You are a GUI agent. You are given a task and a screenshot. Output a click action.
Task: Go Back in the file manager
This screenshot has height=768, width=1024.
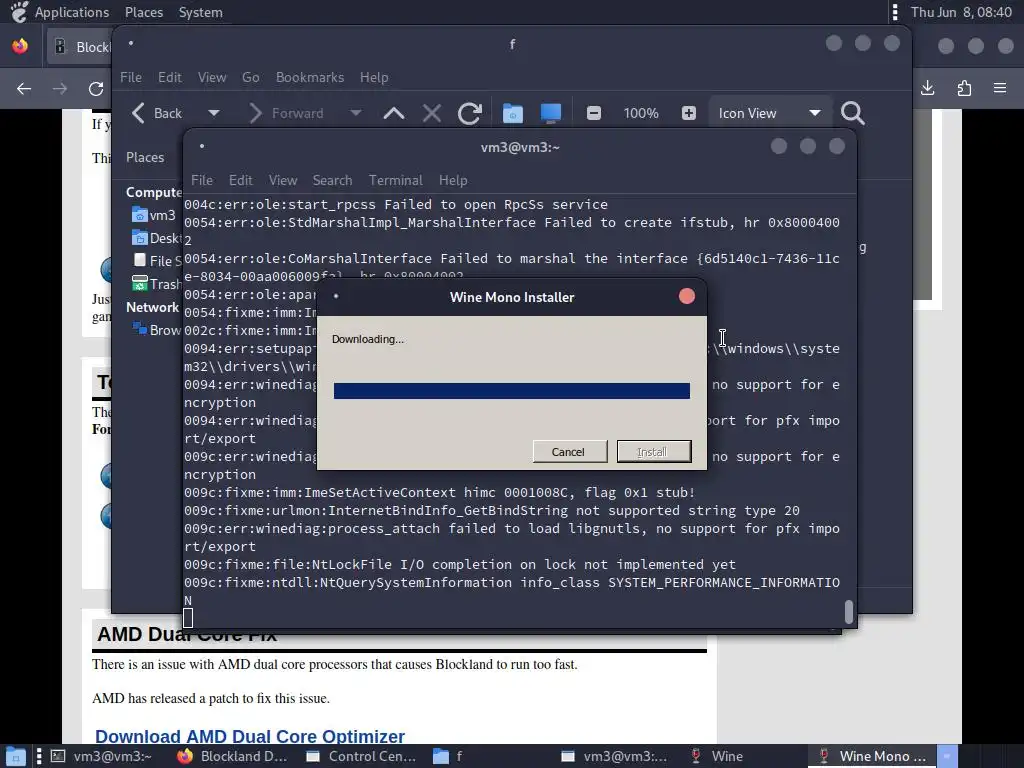(x=157, y=113)
